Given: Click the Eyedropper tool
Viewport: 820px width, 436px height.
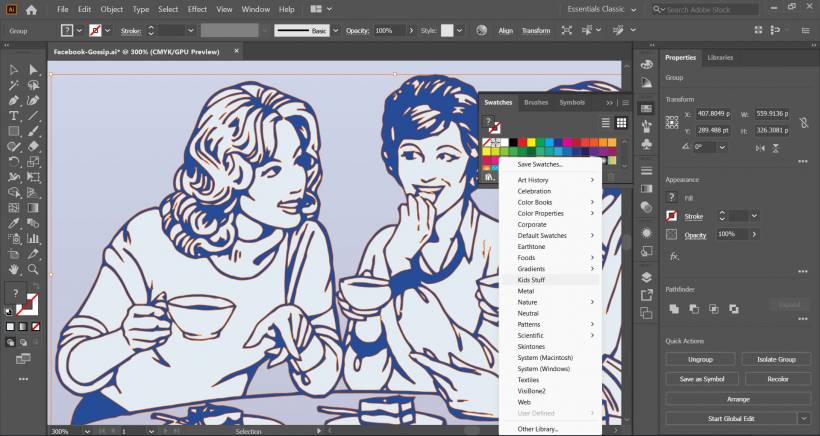Looking at the screenshot, I should [14, 223].
